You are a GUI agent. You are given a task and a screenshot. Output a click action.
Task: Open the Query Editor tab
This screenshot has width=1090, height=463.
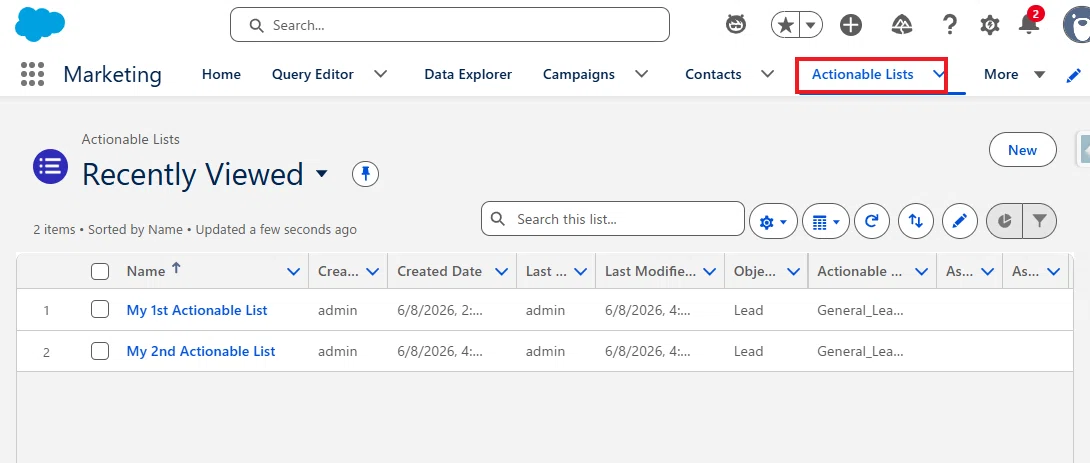pyautogui.click(x=313, y=74)
